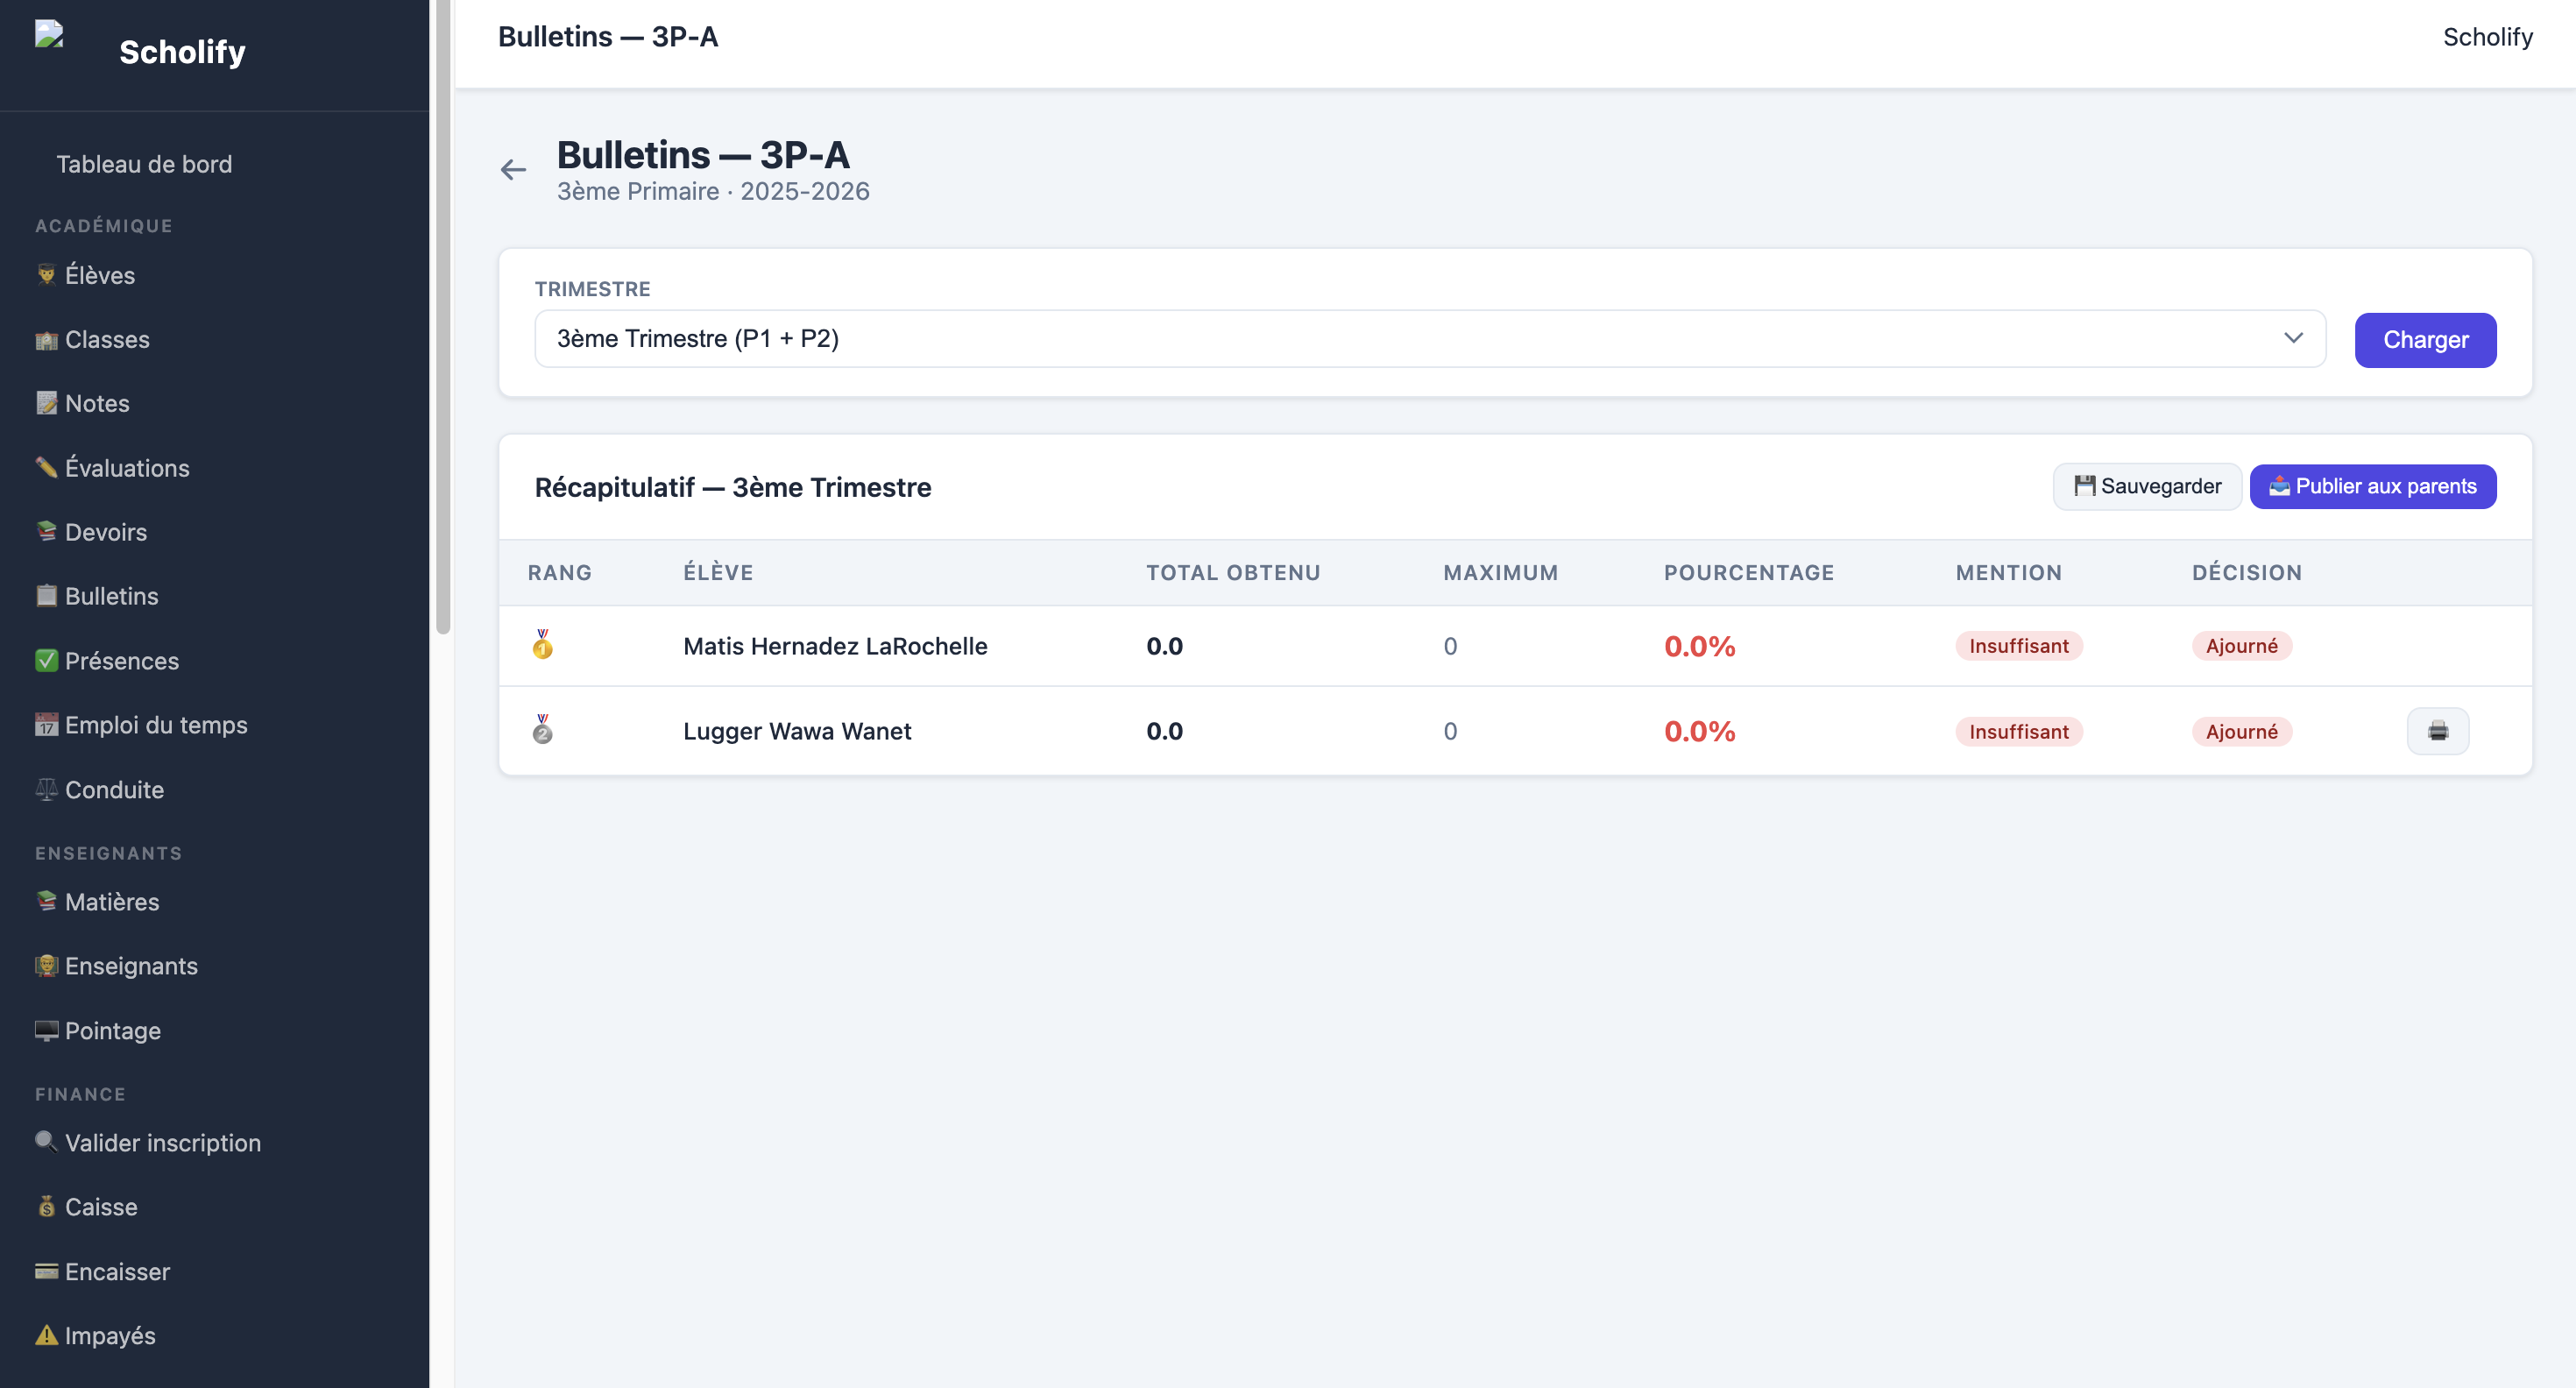
Task: Click the back arrow next to Bulletins title
Action: 513,169
